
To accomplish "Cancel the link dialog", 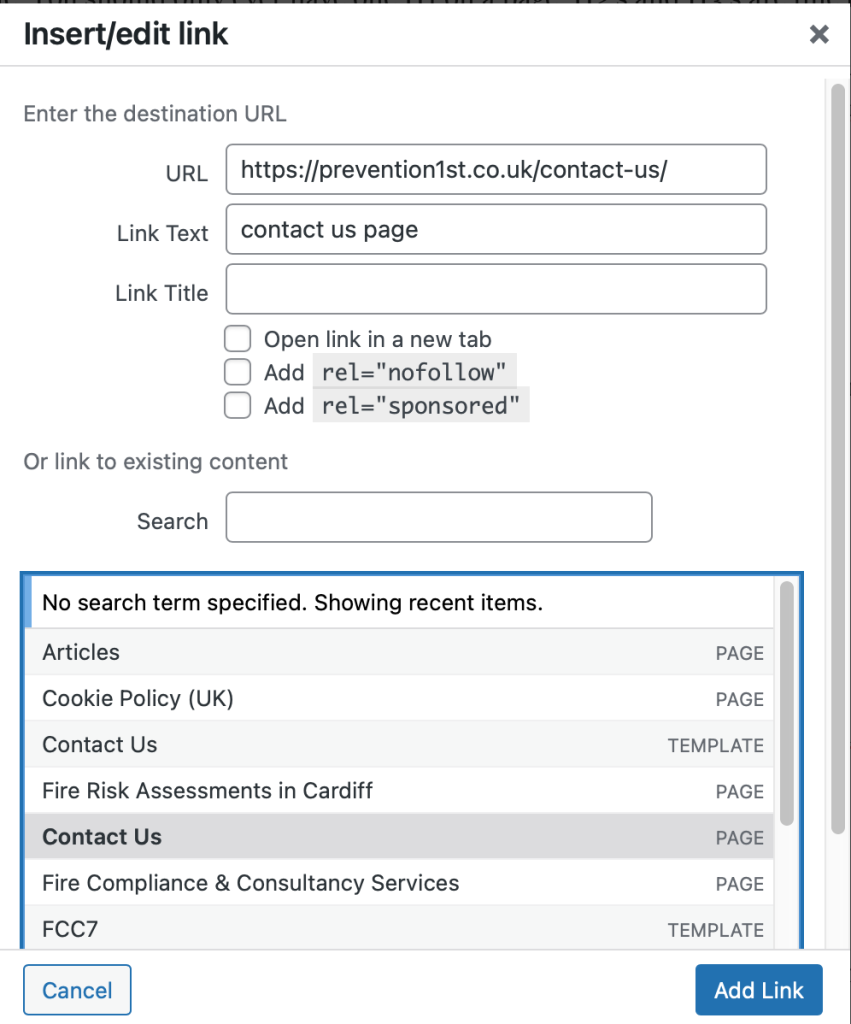I will 77,991.
